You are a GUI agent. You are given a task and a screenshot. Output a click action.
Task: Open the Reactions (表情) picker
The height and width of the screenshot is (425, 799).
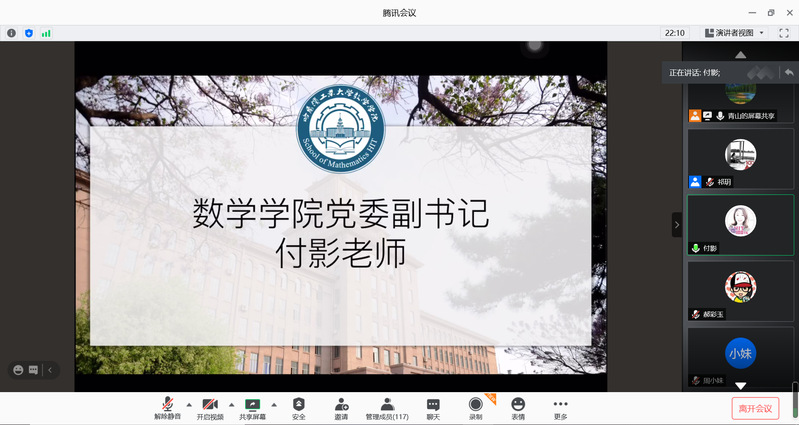pos(518,407)
